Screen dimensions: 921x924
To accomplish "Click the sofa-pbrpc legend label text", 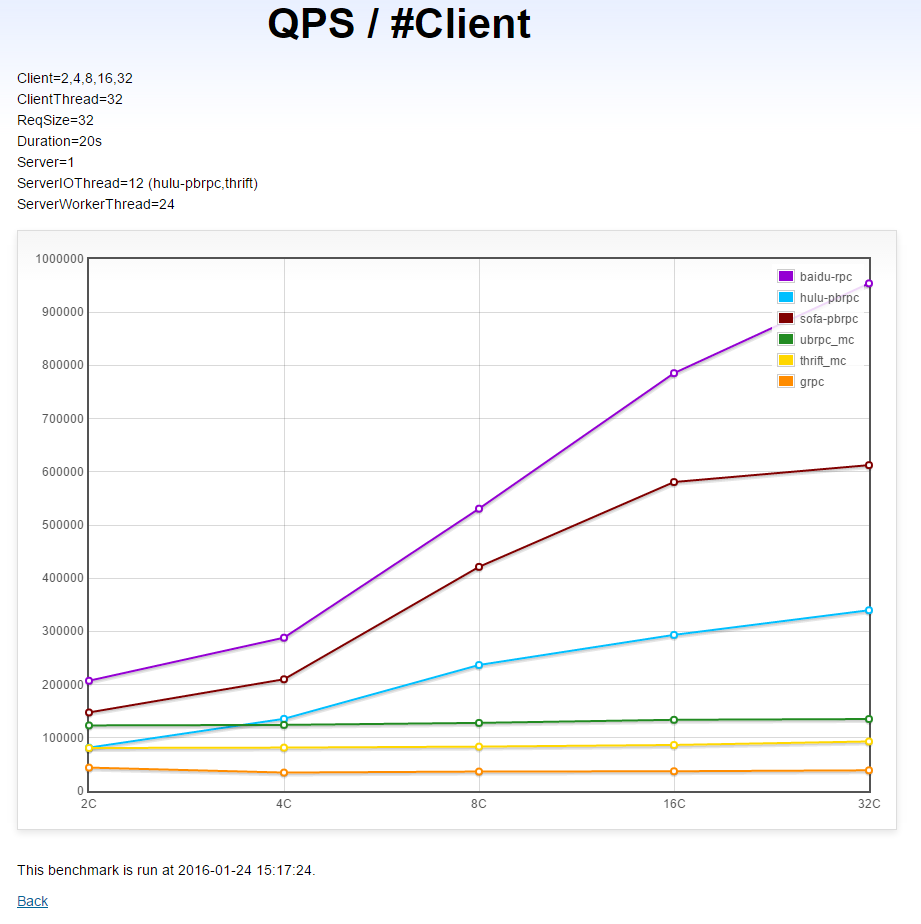I will [x=828, y=318].
